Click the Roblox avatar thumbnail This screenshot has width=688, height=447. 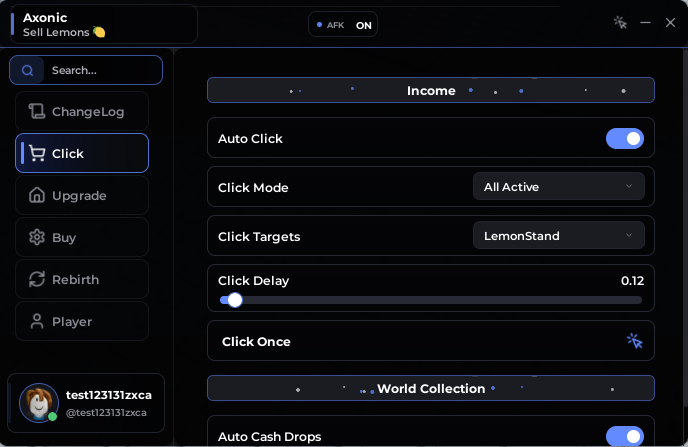coord(39,403)
